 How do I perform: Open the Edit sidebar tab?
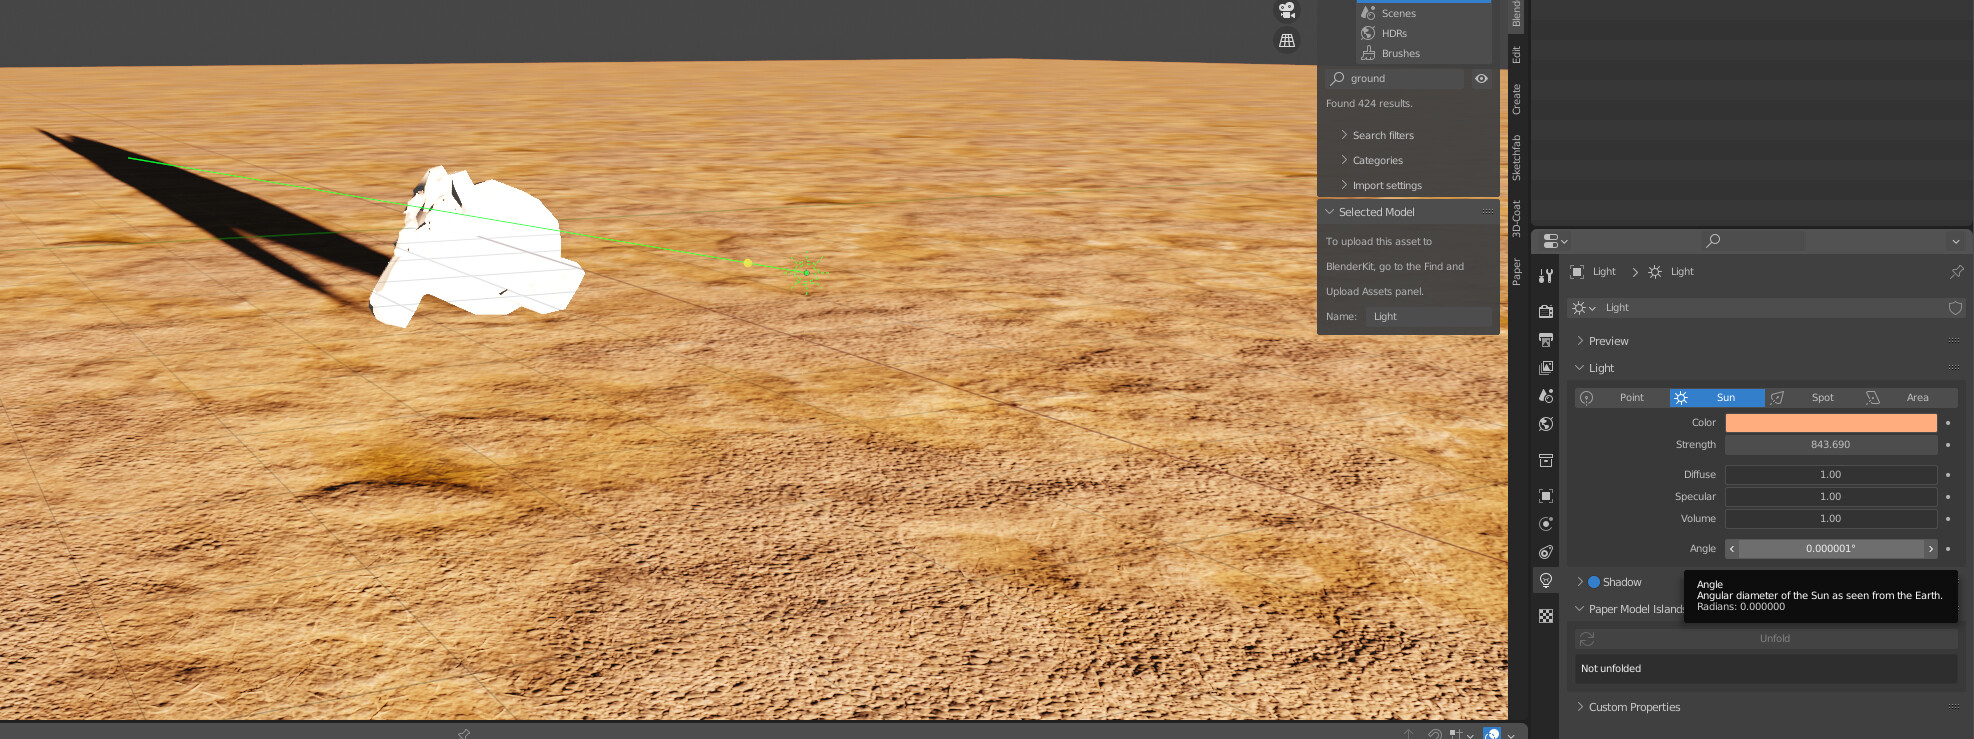1516,55
